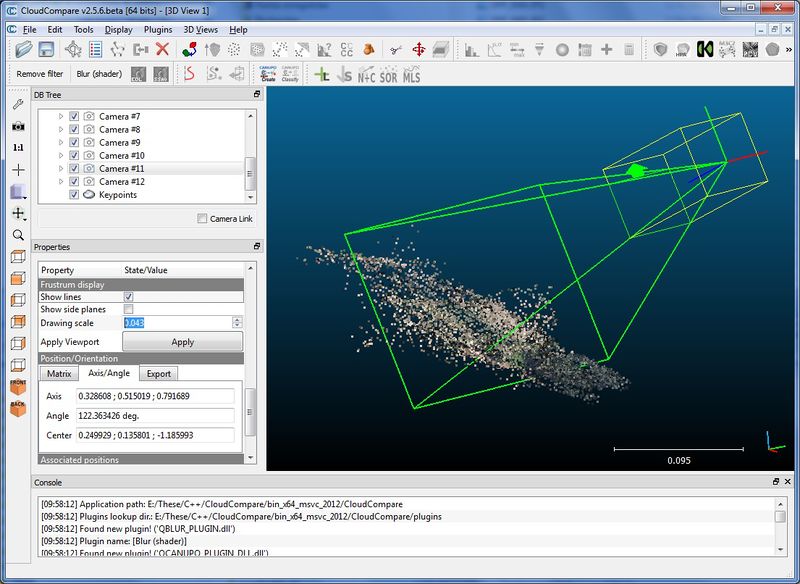Expand the Camera #12 tree node

[61, 182]
